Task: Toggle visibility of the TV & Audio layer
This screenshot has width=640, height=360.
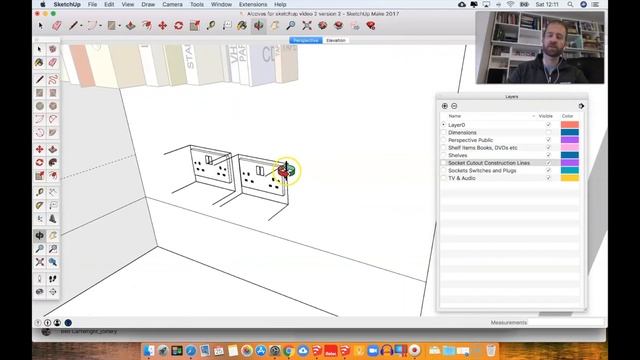Action: coord(548,178)
